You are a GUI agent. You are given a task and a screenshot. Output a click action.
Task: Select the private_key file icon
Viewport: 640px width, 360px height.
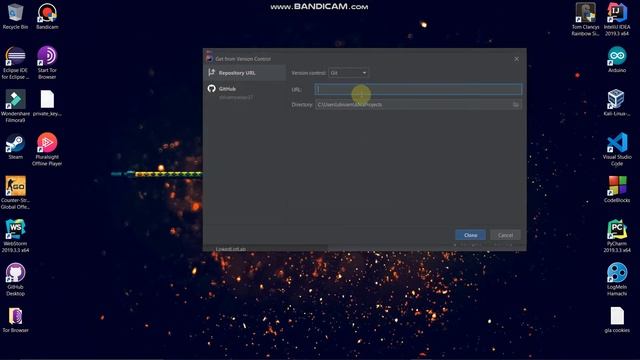coord(47,104)
